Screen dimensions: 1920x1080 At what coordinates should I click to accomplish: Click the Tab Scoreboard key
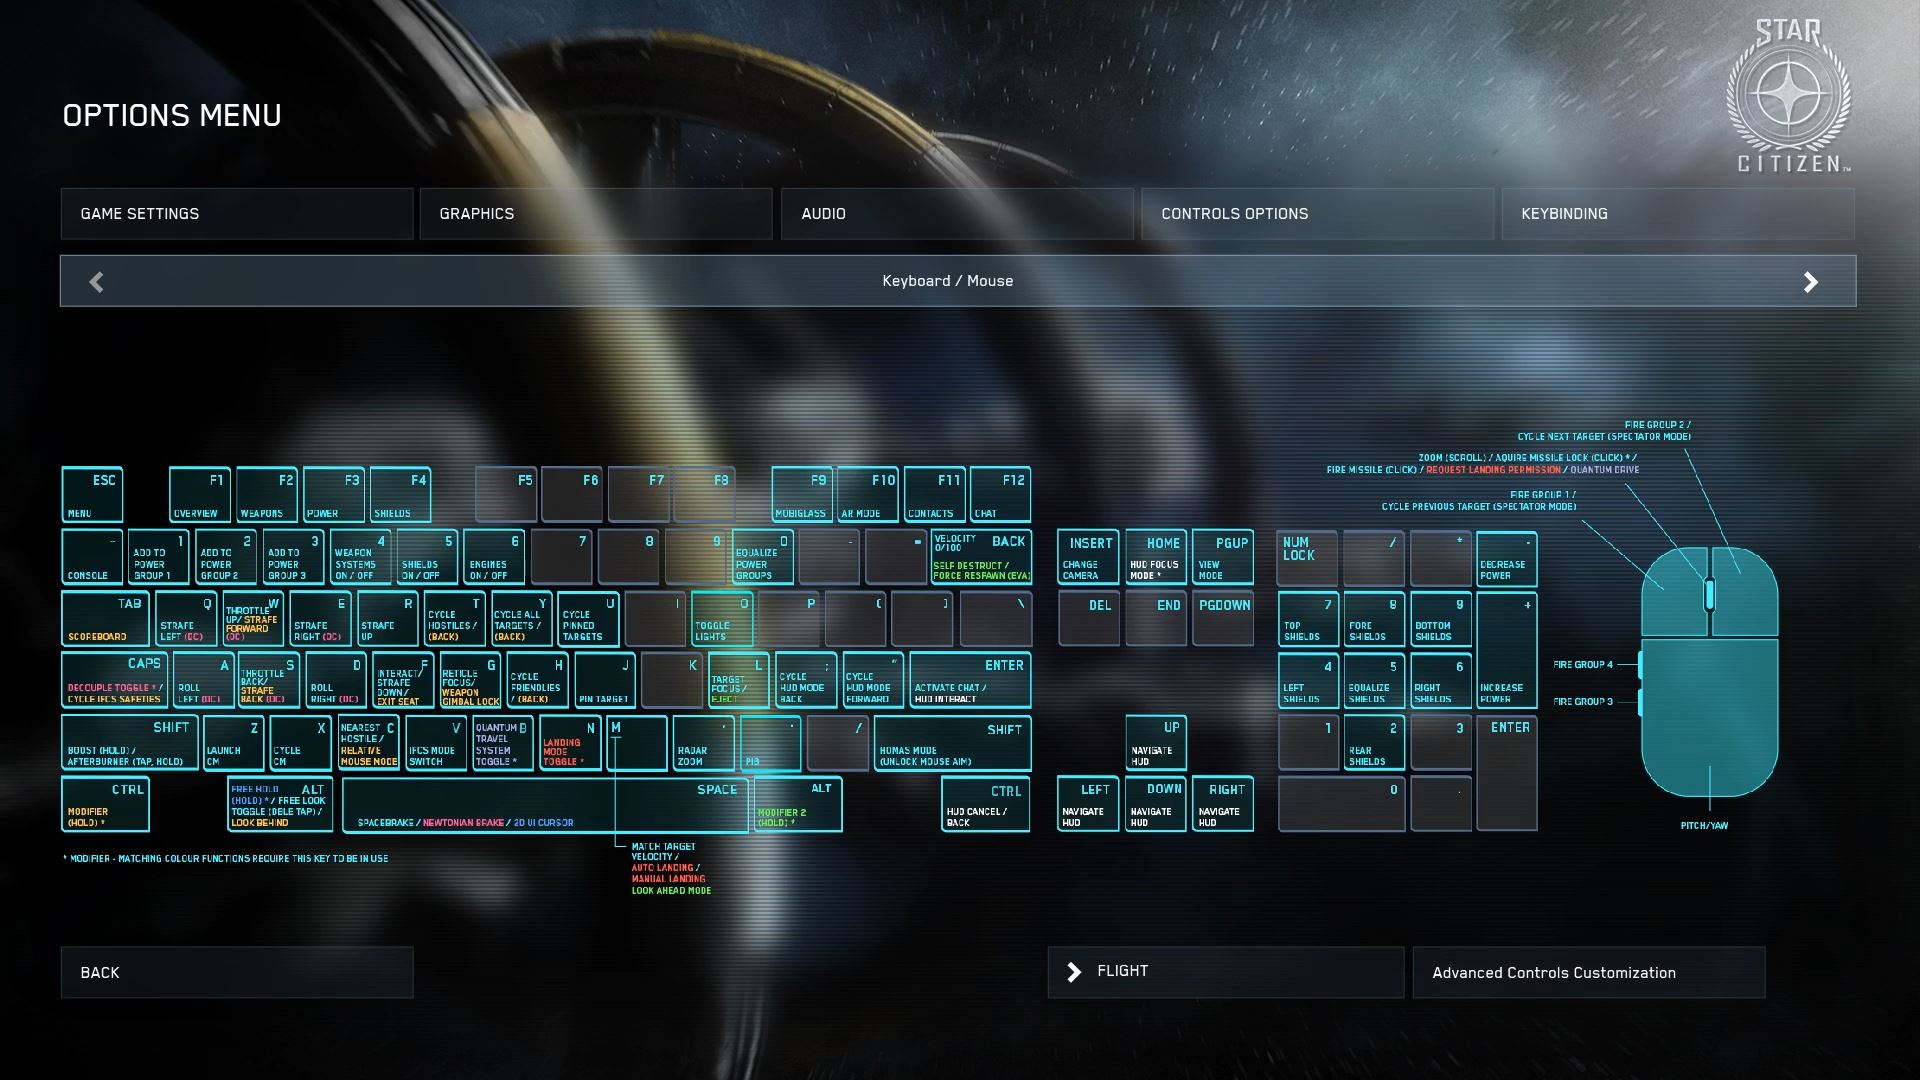pyautogui.click(x=105, y=618)
